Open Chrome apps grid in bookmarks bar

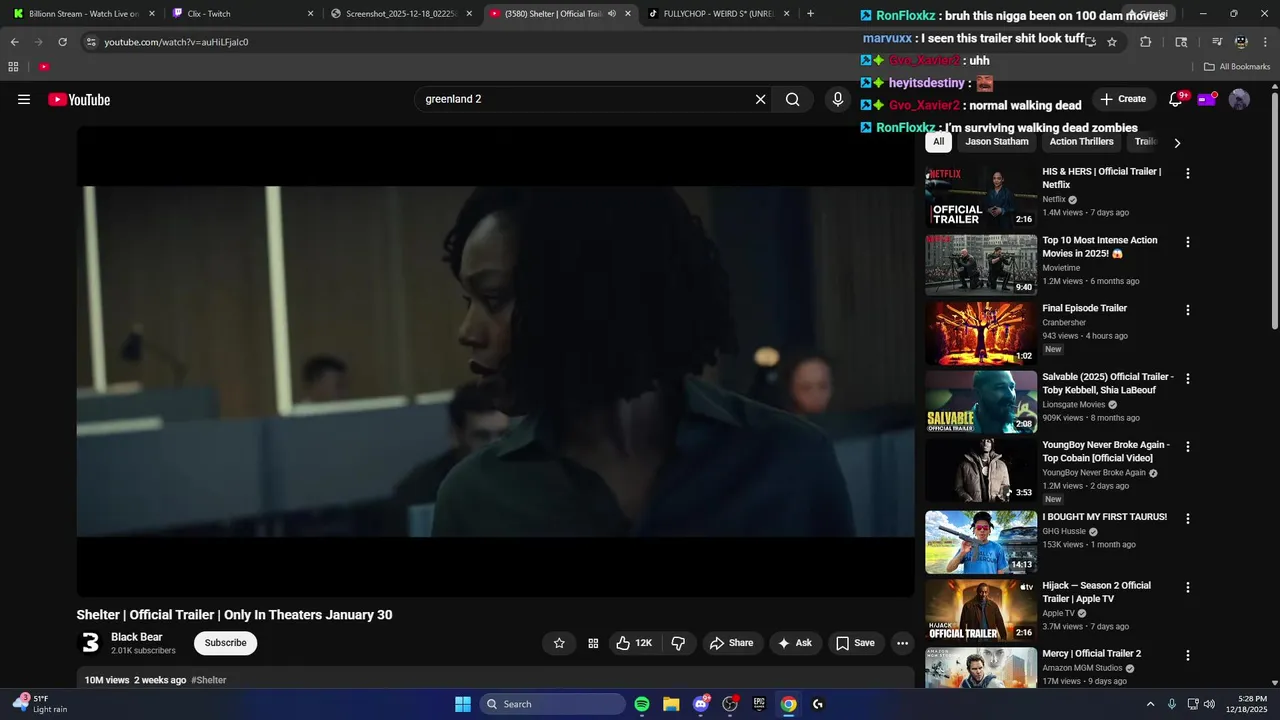pos(13,67)
